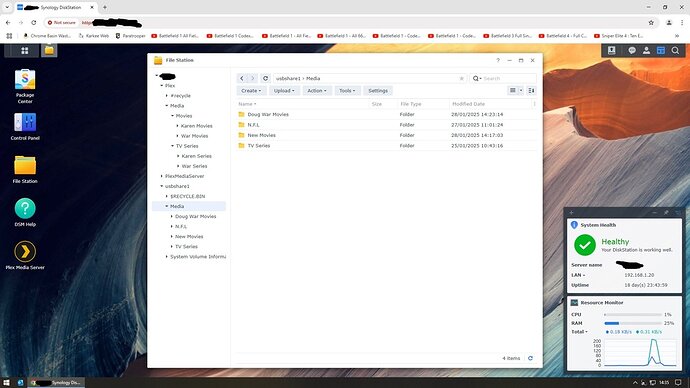690x388 pixels.
Task: Change File Station sort order icon
Action: click(532, 91)
